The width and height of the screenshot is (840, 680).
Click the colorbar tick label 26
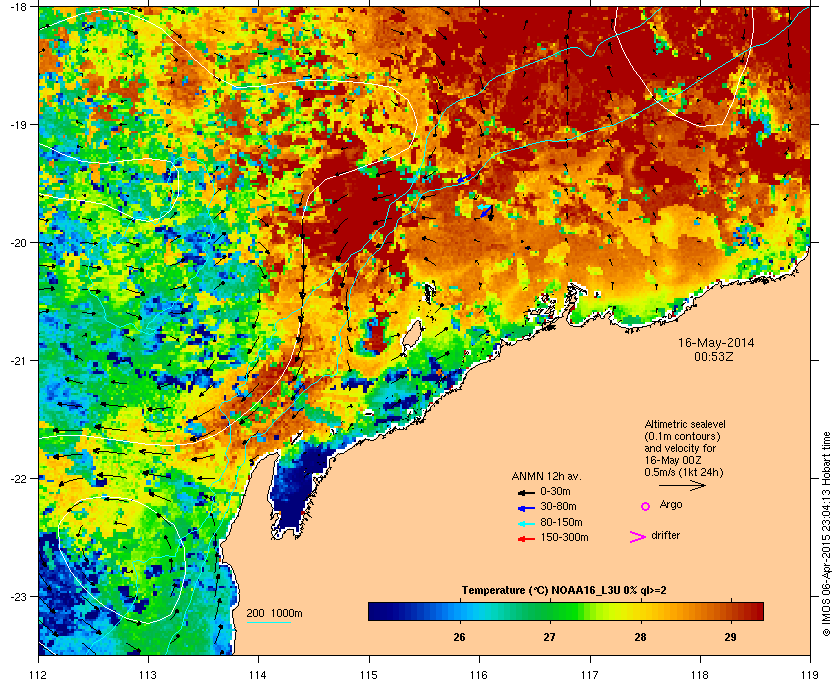459,638
